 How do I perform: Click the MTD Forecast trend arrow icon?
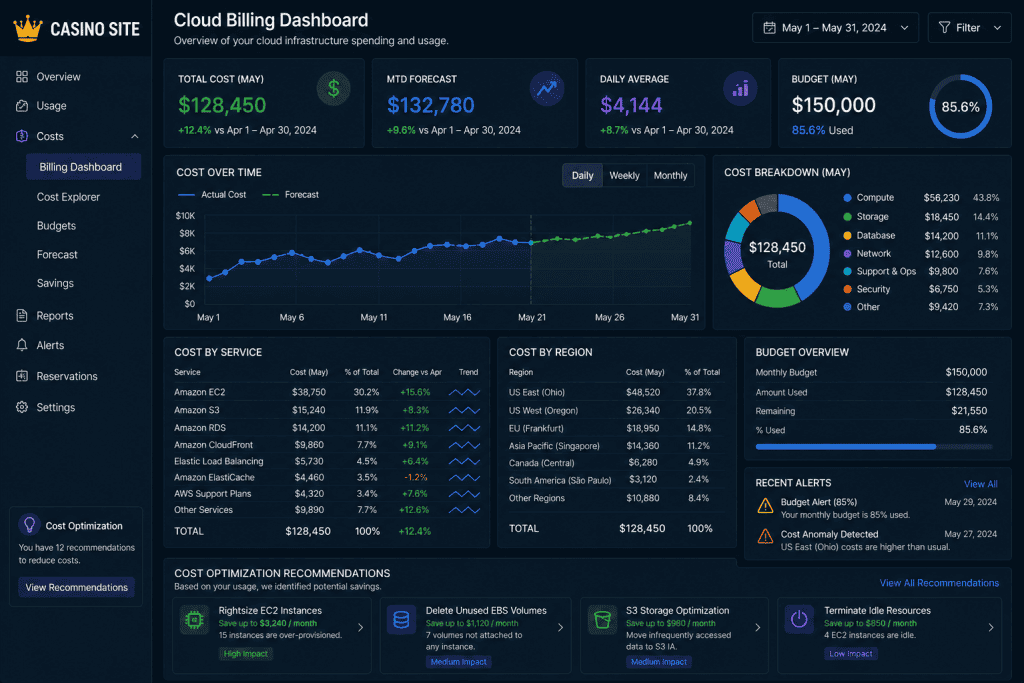click(547, 89)
